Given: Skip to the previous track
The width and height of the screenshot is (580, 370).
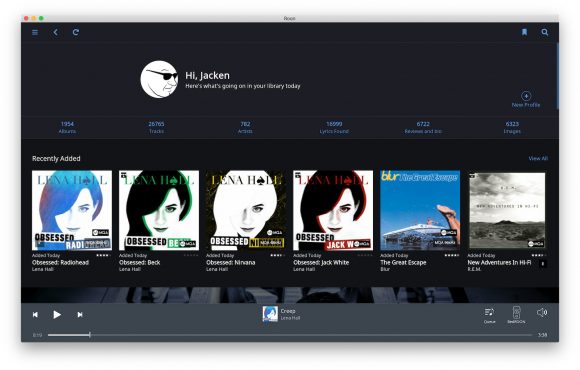Looking at the screenshot, I should pyautogui.click(x=35, y=314).
